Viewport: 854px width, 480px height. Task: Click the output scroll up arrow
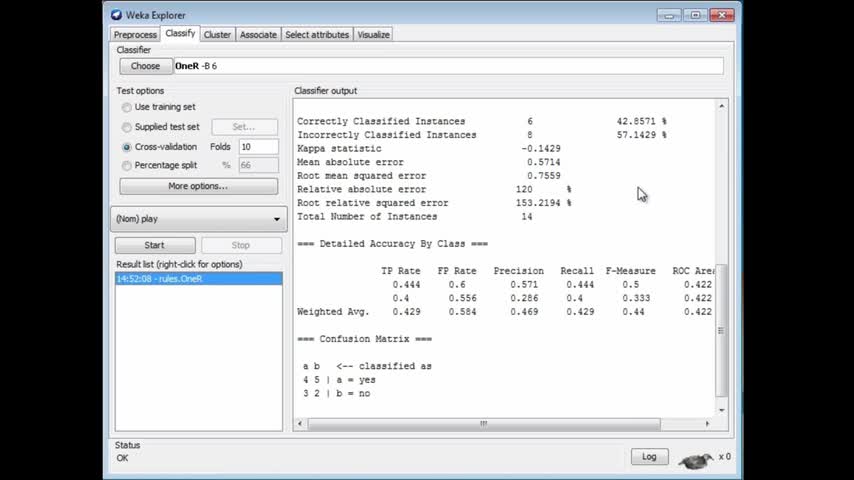click(x=722, y=106)
